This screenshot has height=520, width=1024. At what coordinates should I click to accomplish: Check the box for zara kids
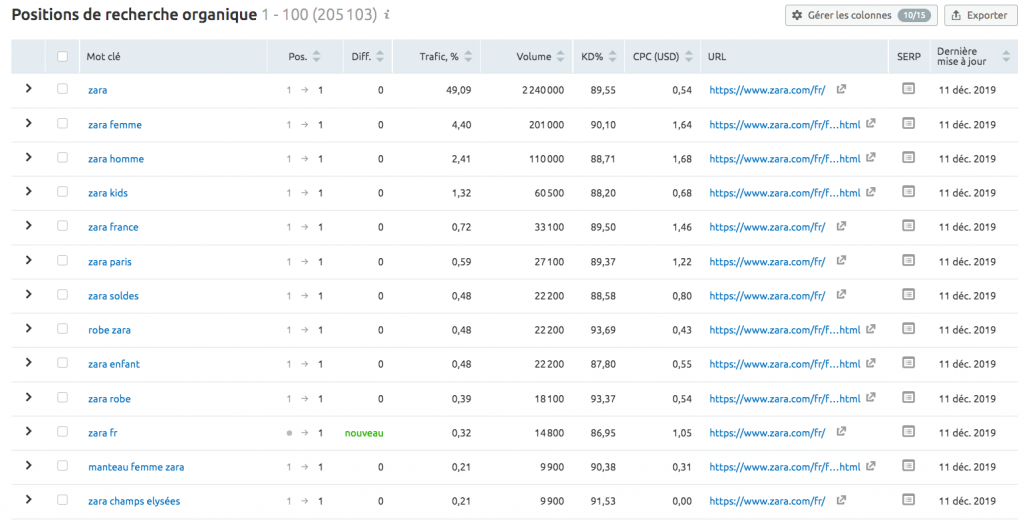[x=63, y=192]
